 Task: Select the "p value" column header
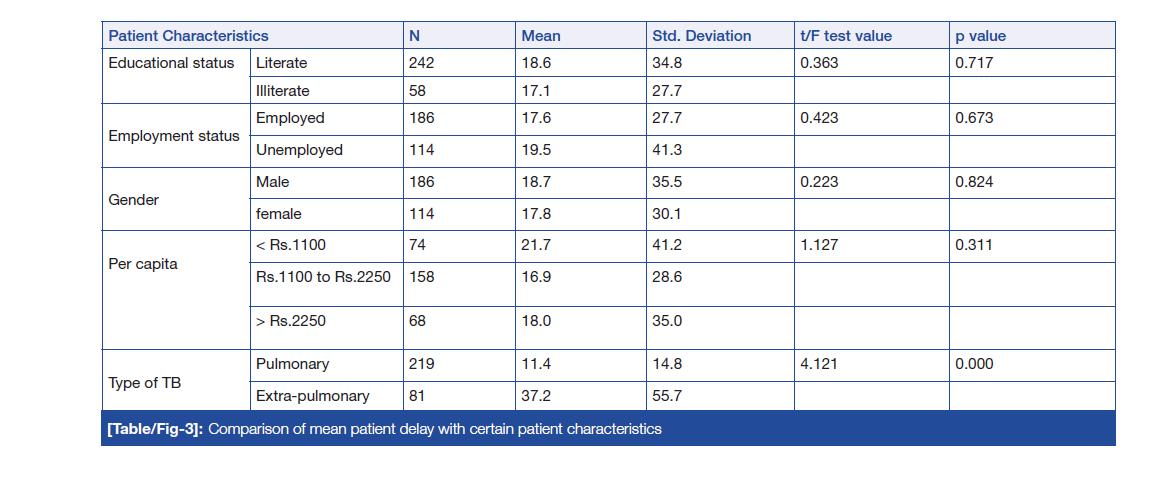981,36
